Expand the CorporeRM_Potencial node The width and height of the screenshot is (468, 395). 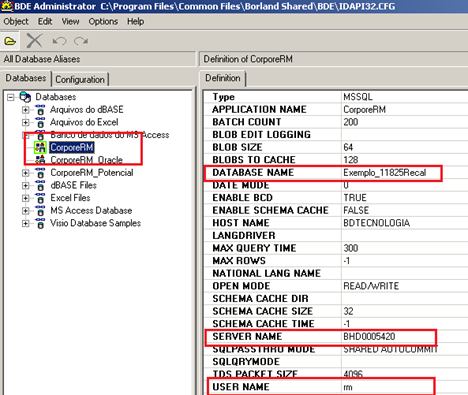click(25, 173)
